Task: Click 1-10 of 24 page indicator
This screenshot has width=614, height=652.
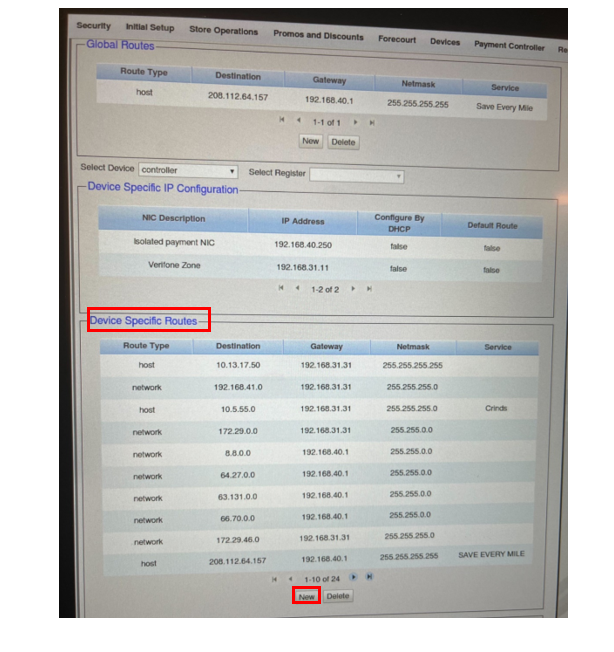Action: click(322, 579)
